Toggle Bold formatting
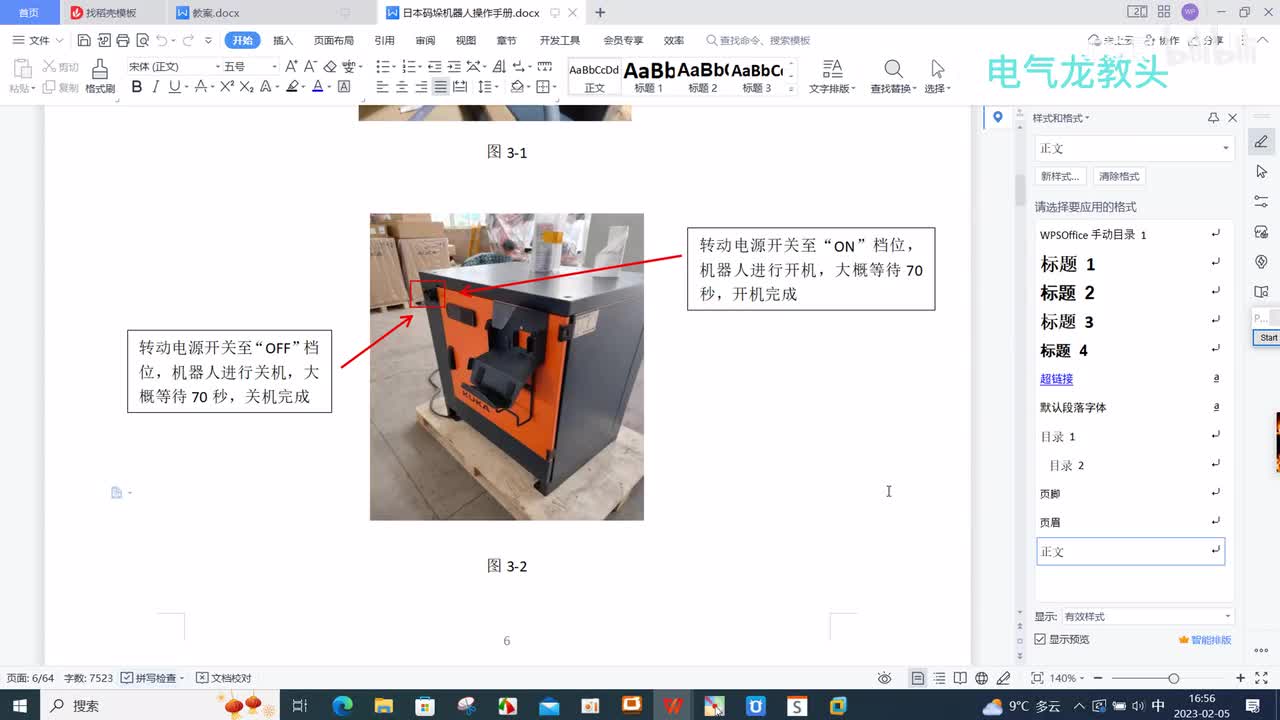Viewport: 1280px width, 720px height. coord(137,87)
